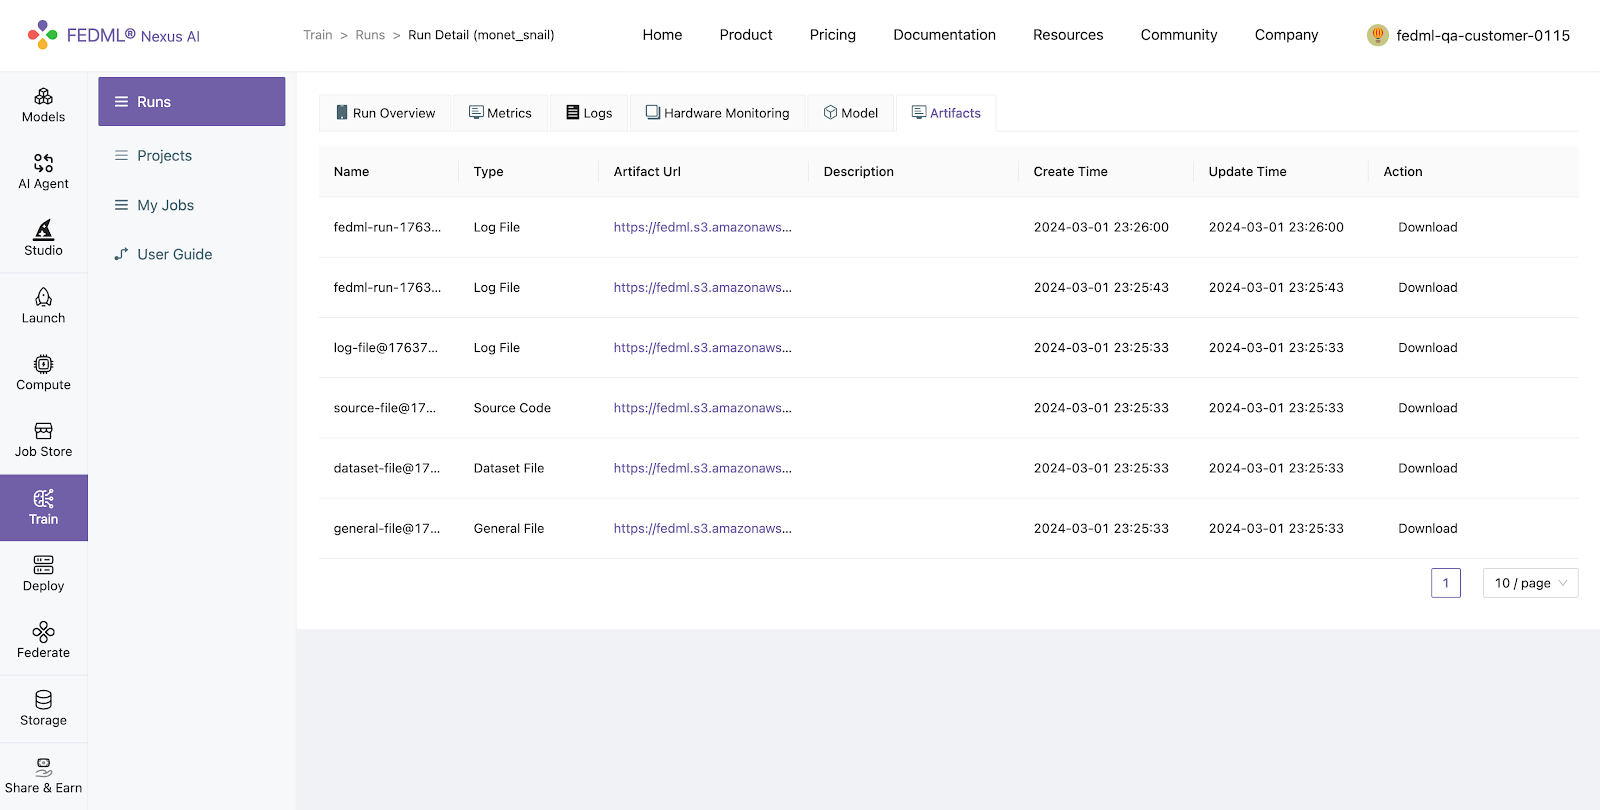Open artifact URL for 23:26:00 log
The image size is (1600, 810).
[702, 227]
